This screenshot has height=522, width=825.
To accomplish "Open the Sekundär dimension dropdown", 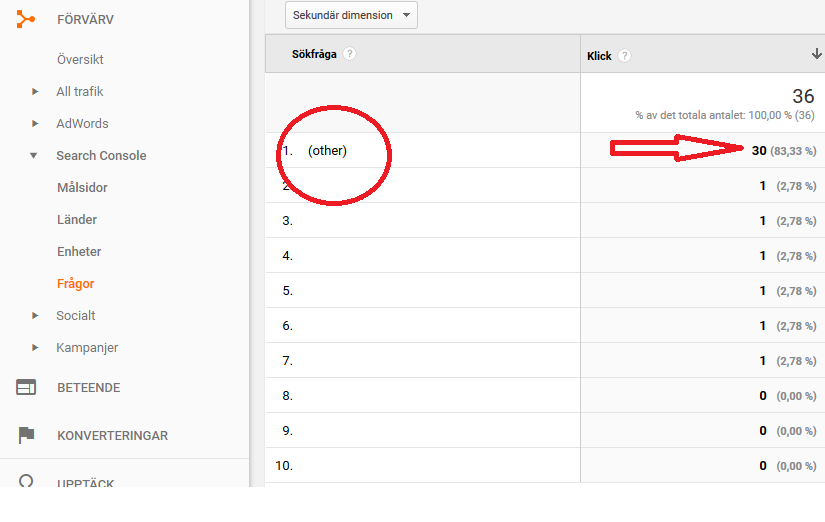I will [351, 15].
